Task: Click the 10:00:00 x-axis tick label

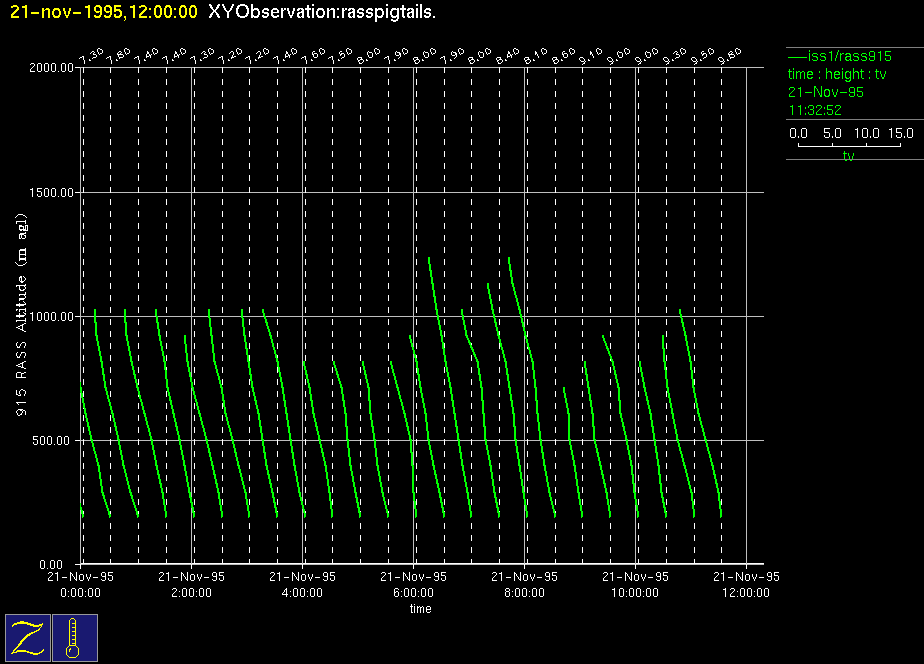Action: click(x=635, y=592)
